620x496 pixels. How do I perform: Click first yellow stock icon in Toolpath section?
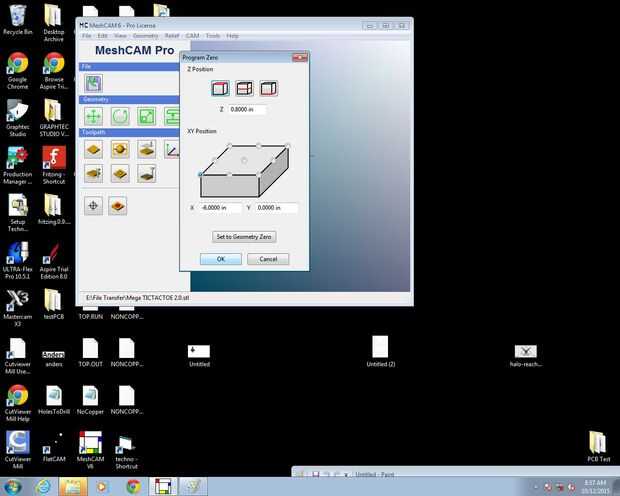(x=94, y=150)
